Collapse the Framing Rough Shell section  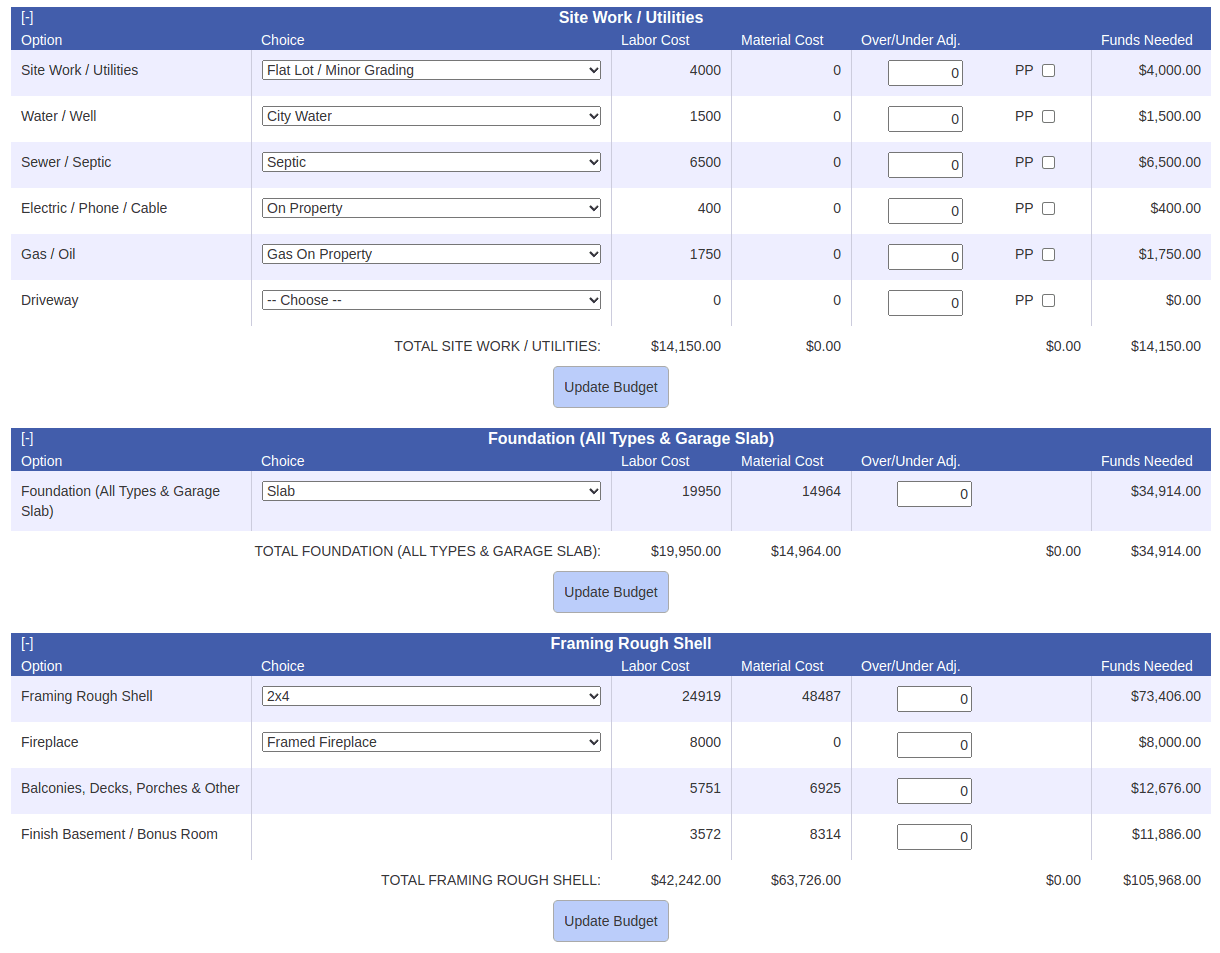pos(27,643)
